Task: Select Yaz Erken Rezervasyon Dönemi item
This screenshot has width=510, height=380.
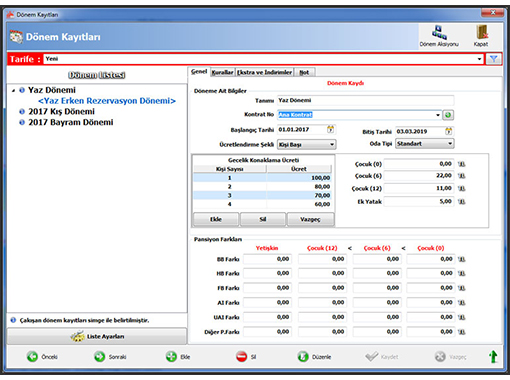Action: pos(107,101)
